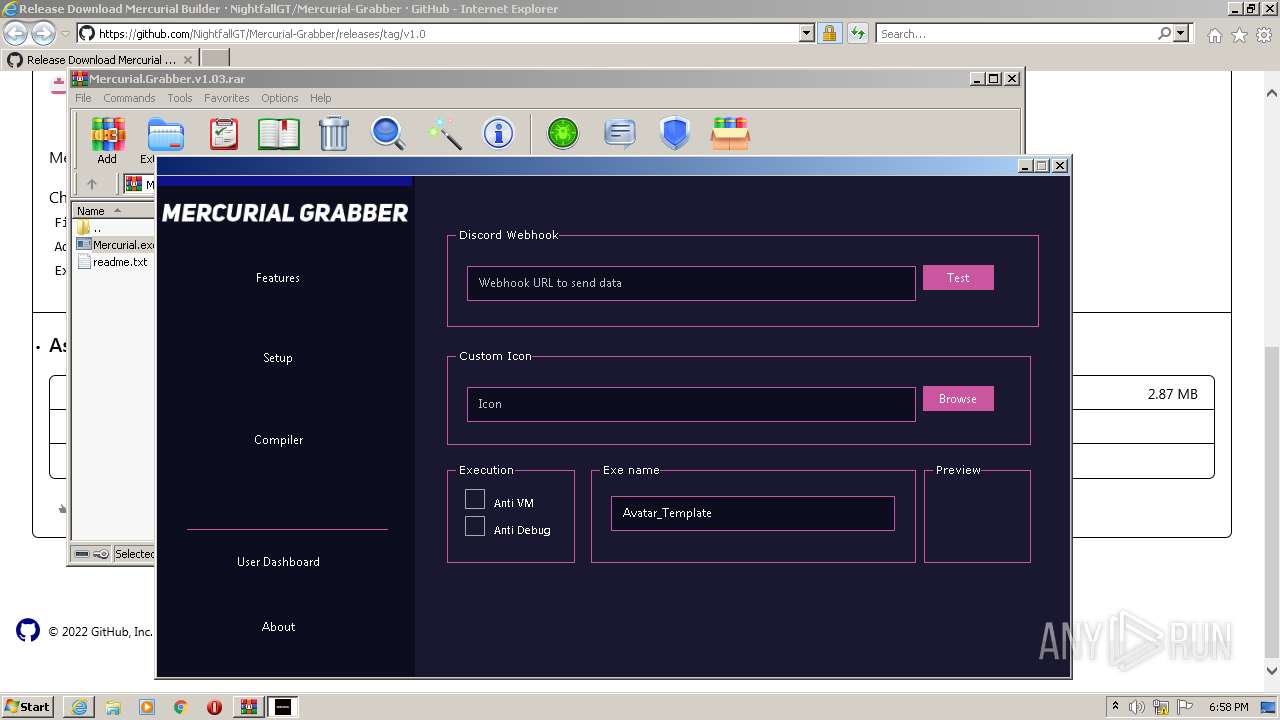Click the WinRAR View book icon
The height and width of the screenshot is (720, 1280).
279,134
